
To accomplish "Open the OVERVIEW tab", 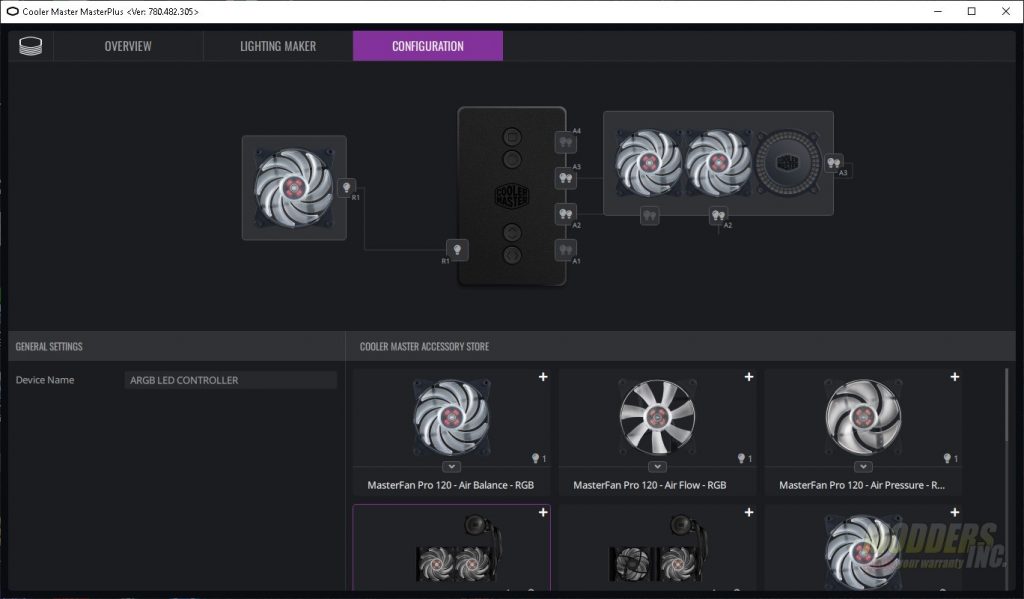I will click(x=128, y=46).
